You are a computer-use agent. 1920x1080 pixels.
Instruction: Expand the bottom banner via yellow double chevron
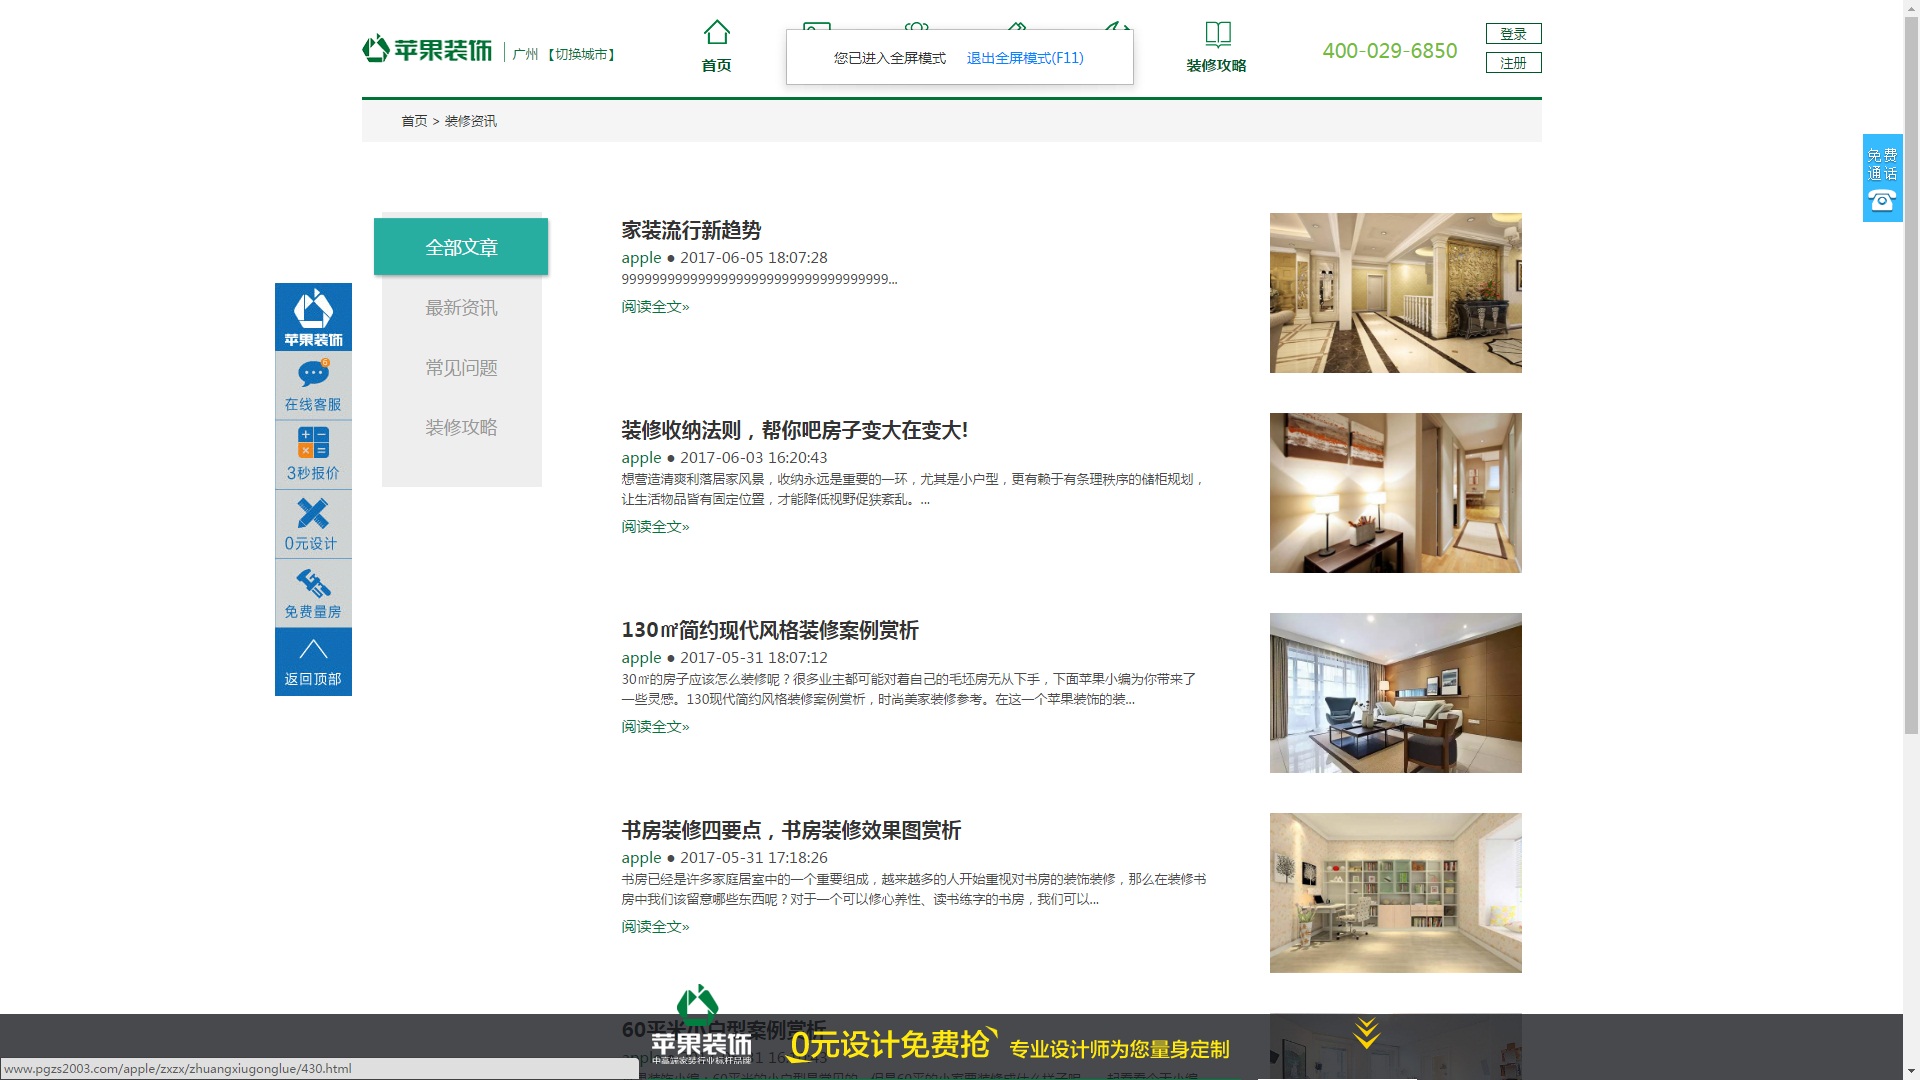coord(1366,1033)
